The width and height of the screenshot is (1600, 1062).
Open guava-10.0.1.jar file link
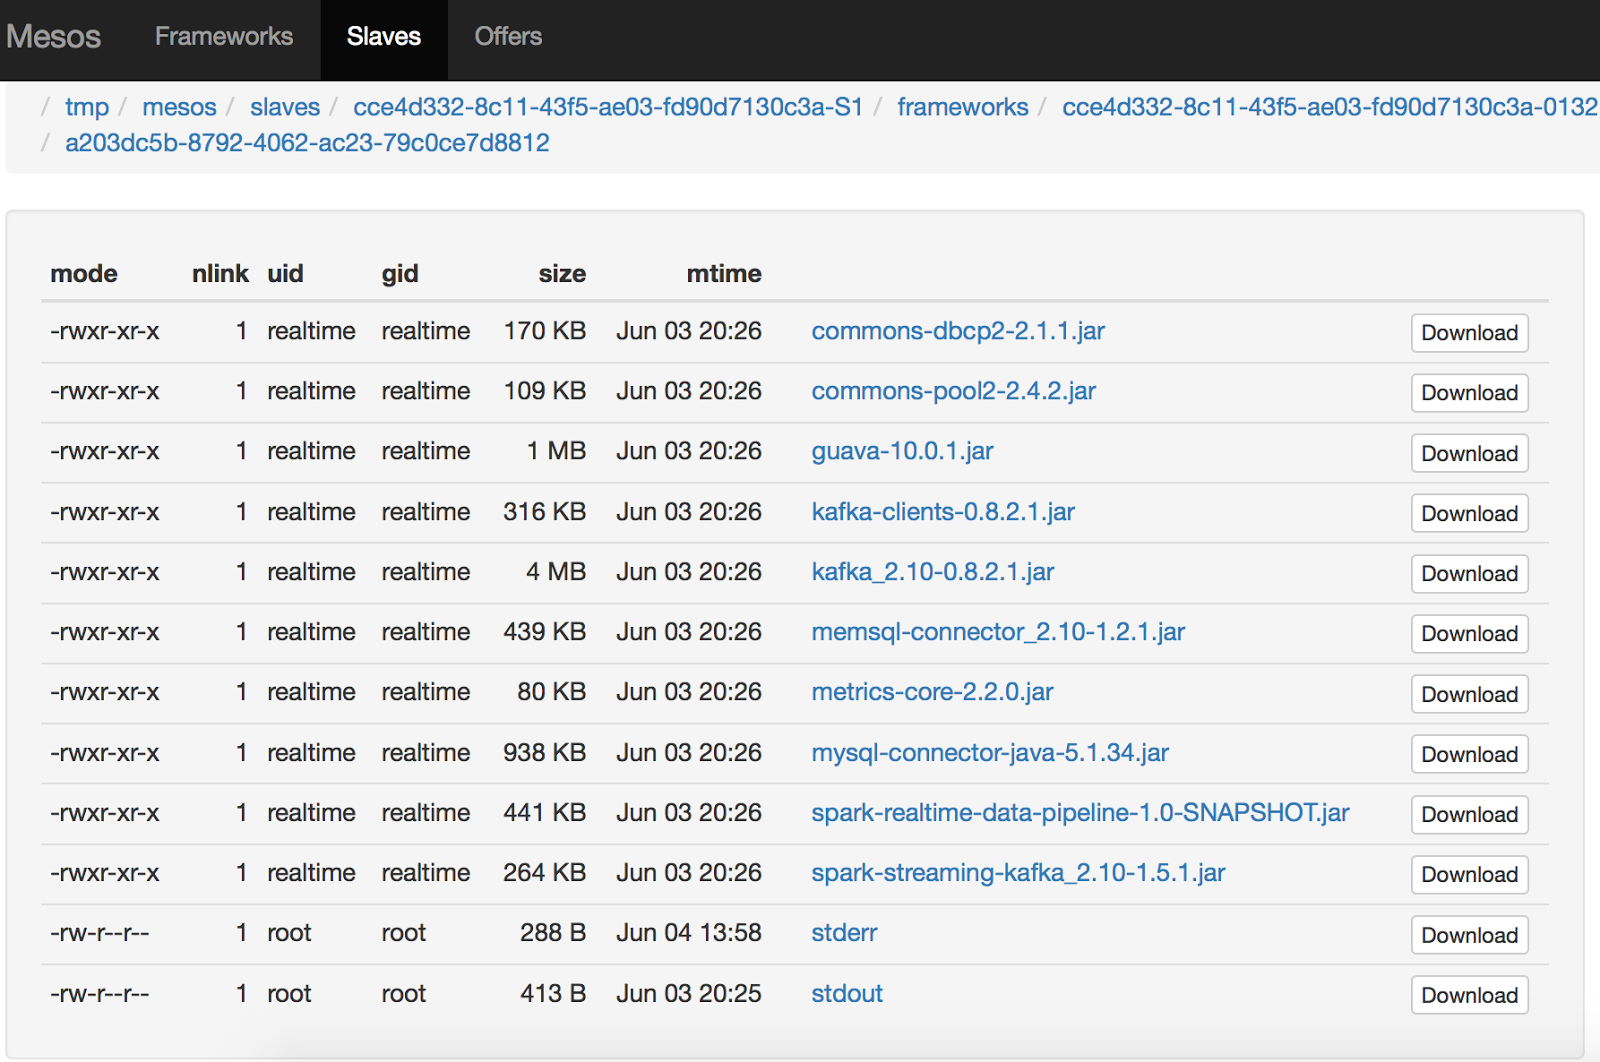click(901, 451)
